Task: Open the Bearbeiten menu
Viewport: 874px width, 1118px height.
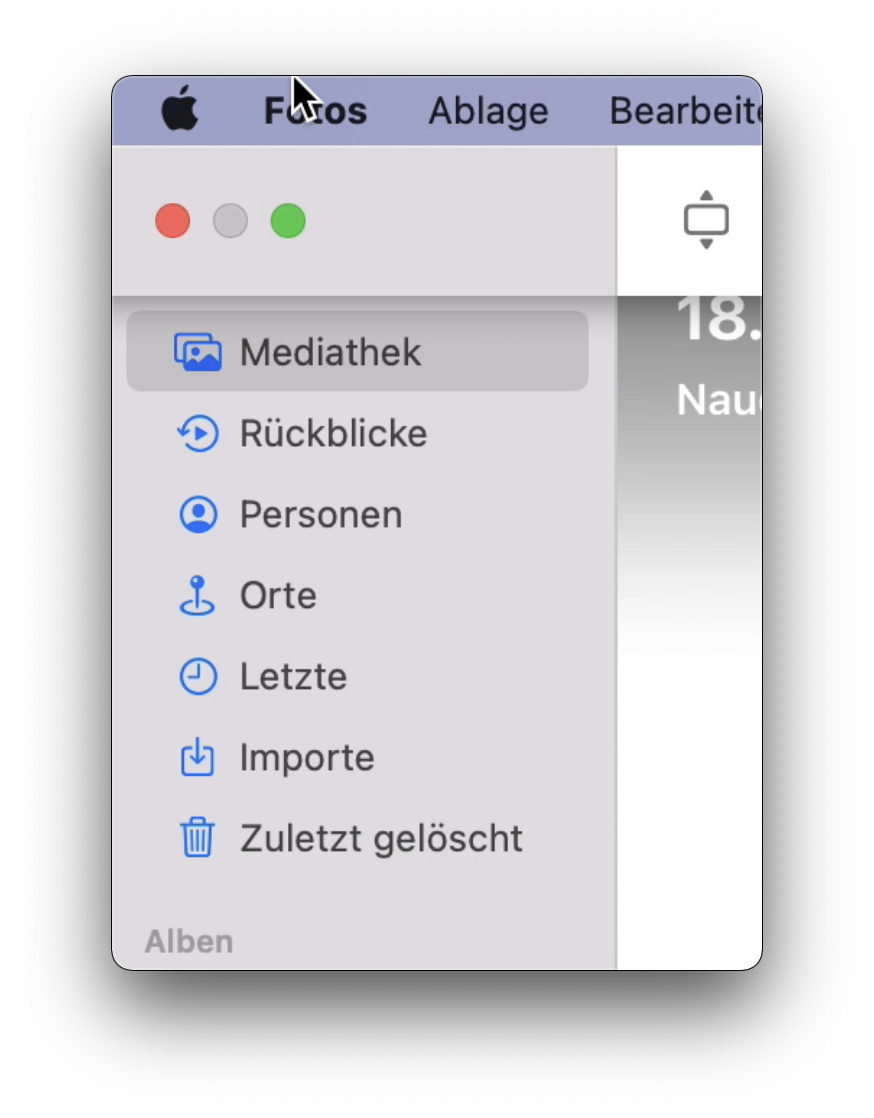Action: click(685, 111)
